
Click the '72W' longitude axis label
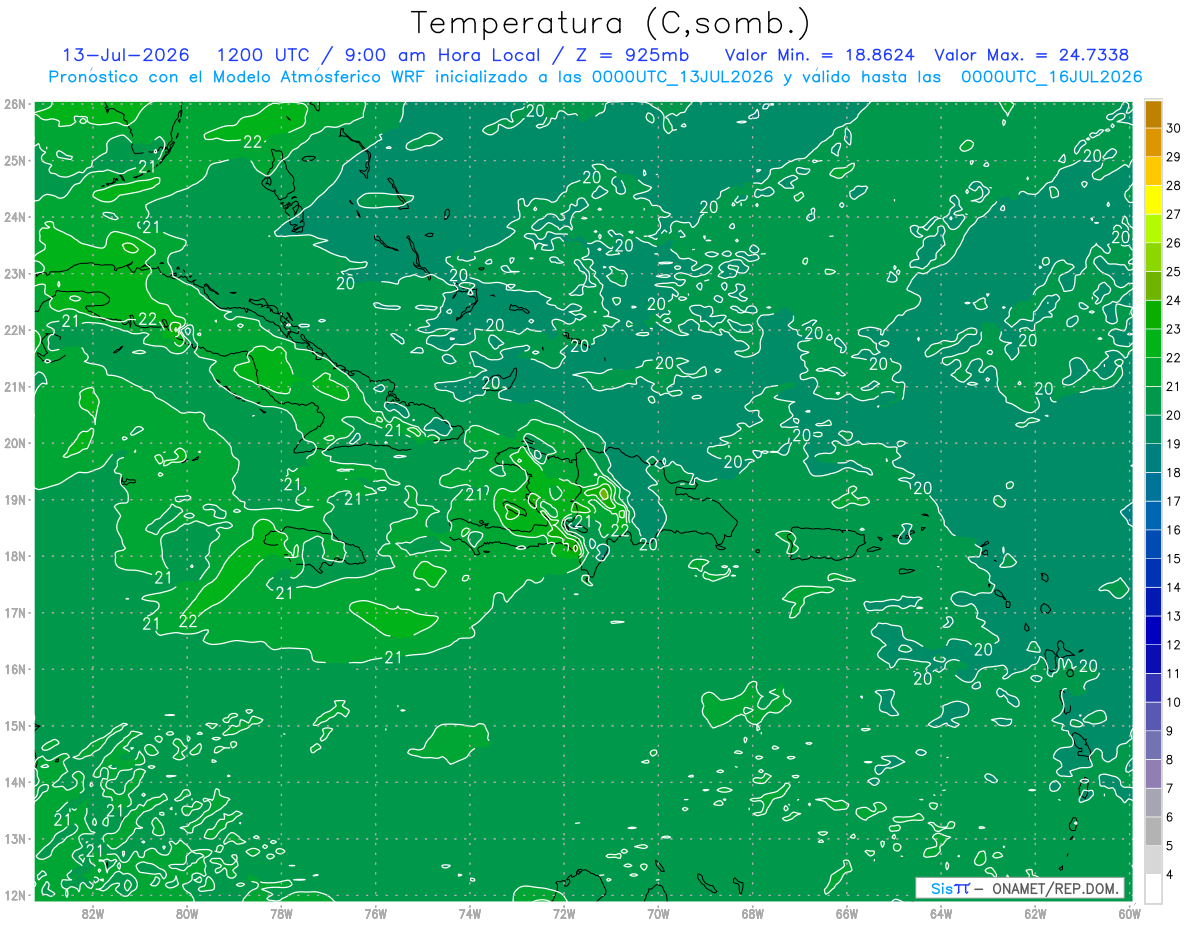[x=564, y=913]
